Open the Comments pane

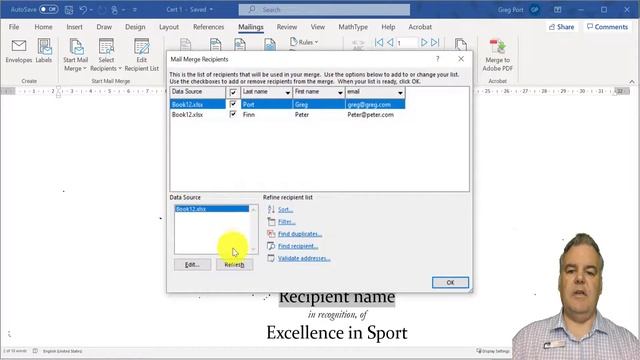click(x=607, y=27)
